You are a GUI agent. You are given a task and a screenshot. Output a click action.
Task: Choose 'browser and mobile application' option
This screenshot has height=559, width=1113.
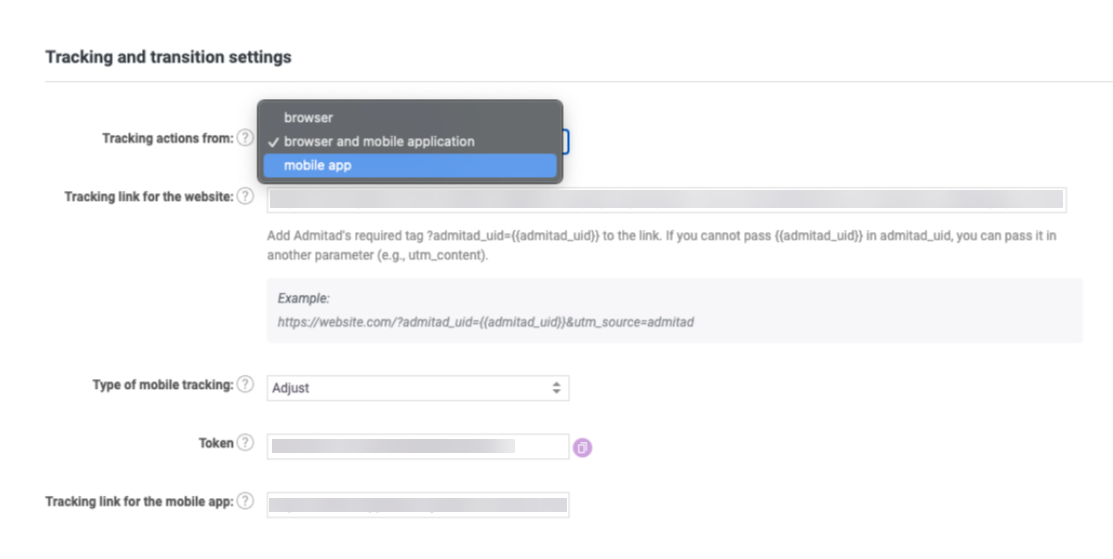(x=378, y=142)
